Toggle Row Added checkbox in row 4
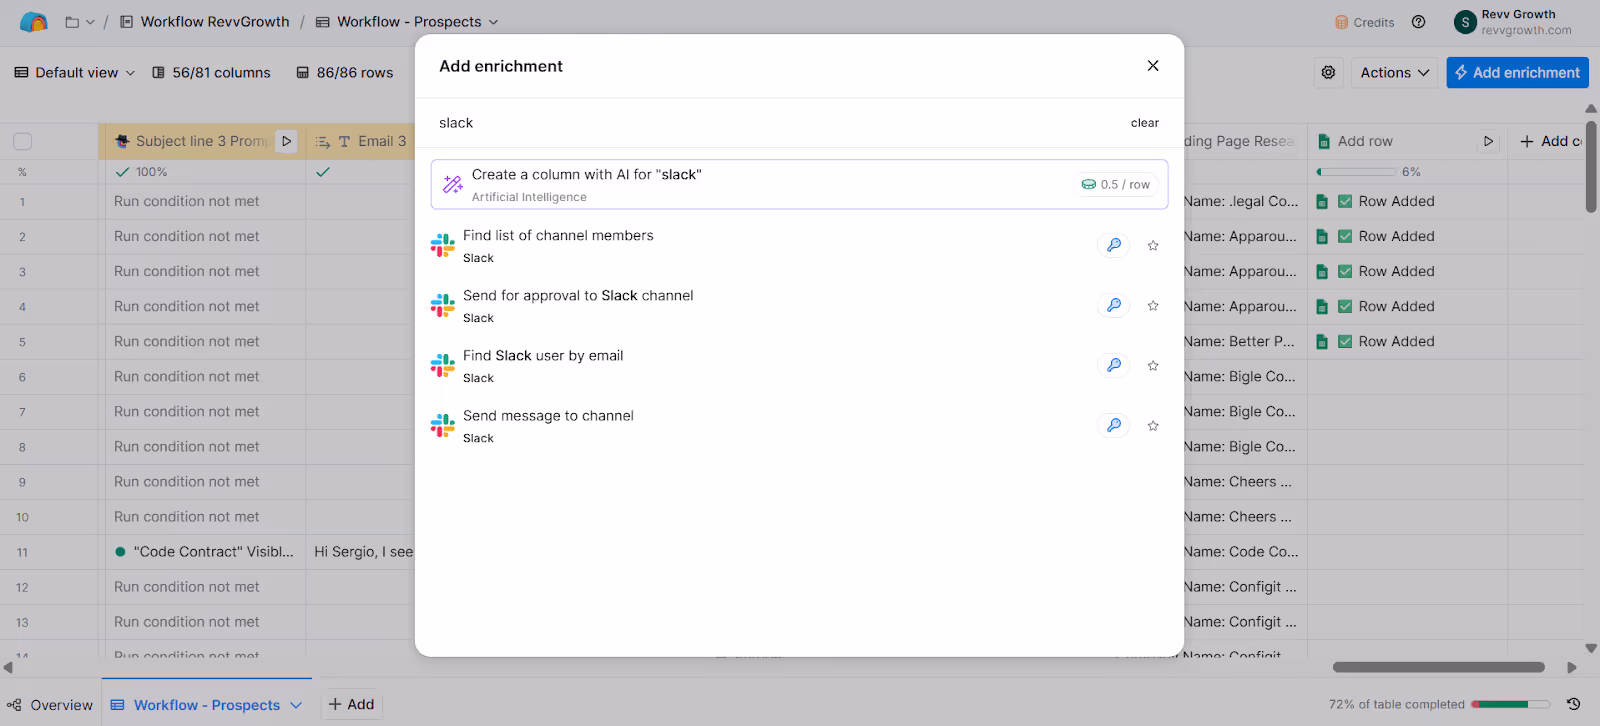The height and width of the screenshot is (726, 1600). (1345, 306)
